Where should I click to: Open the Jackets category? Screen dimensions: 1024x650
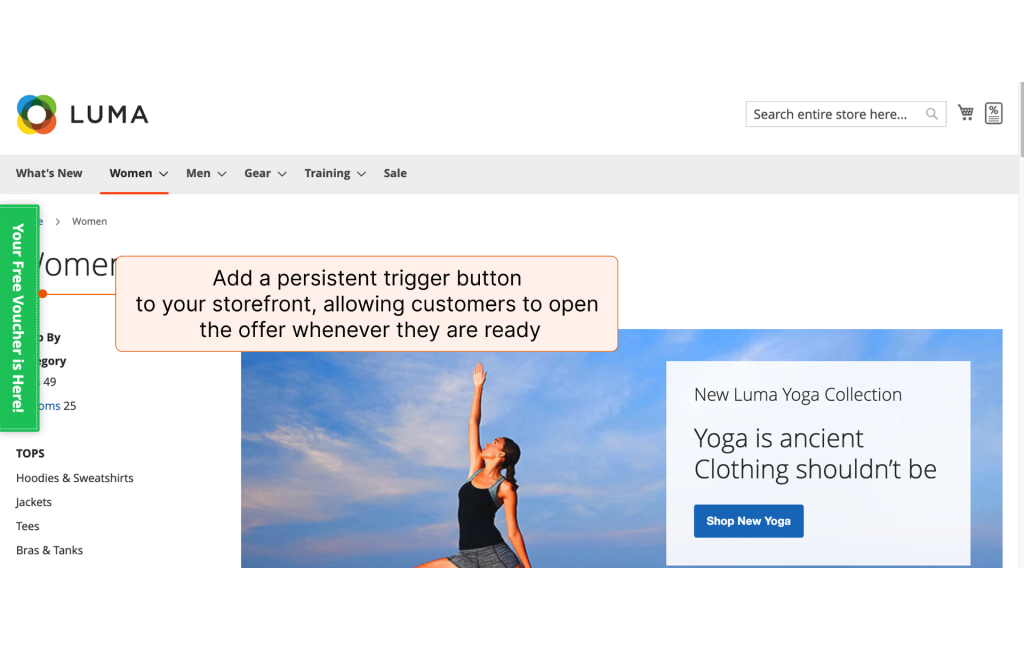pyautogui.click(x=34, y=502)
